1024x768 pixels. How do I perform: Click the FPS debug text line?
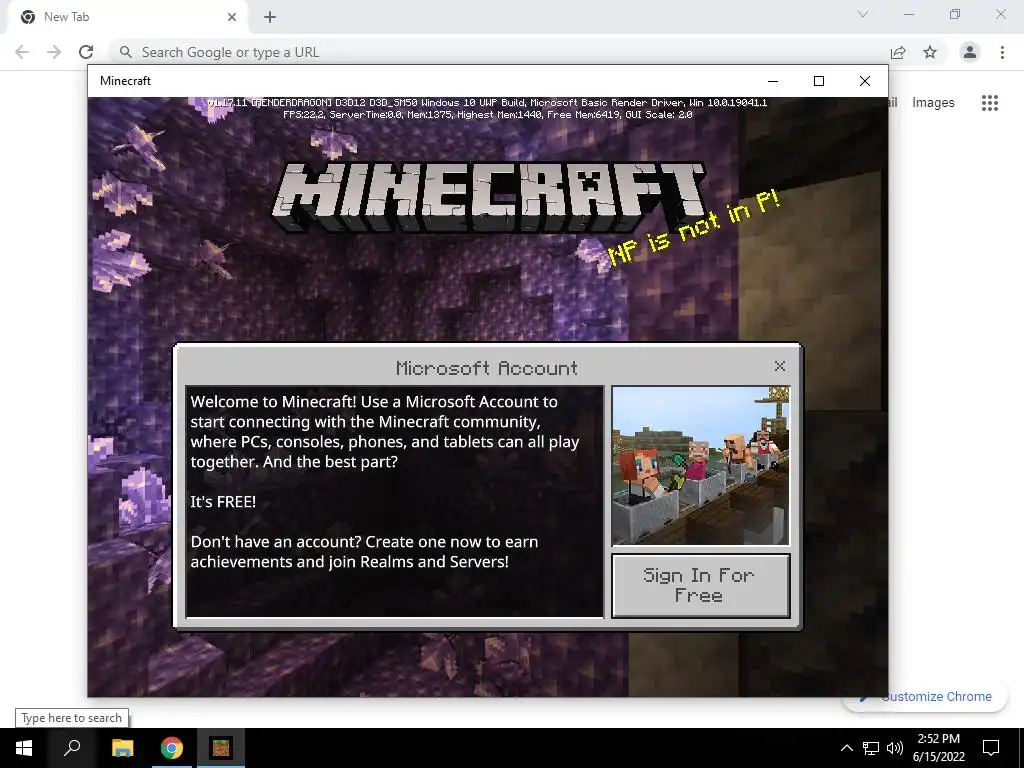pyautogui.click(x=487, y=114)
